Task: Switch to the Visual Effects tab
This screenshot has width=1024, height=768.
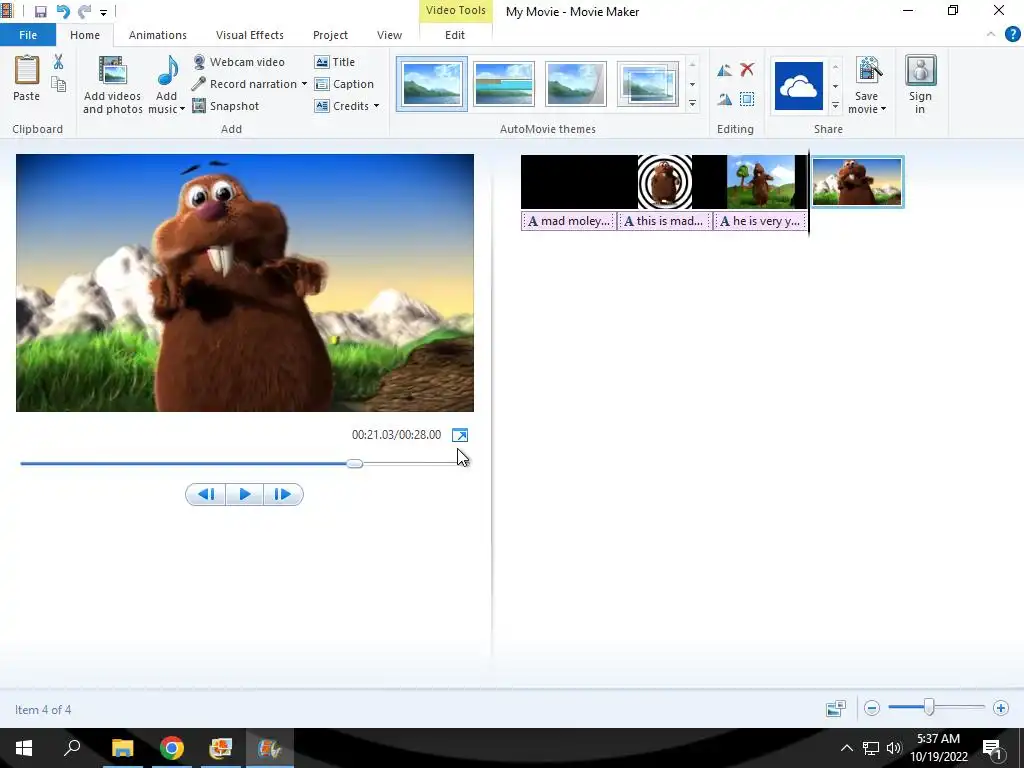Action: 249,35
